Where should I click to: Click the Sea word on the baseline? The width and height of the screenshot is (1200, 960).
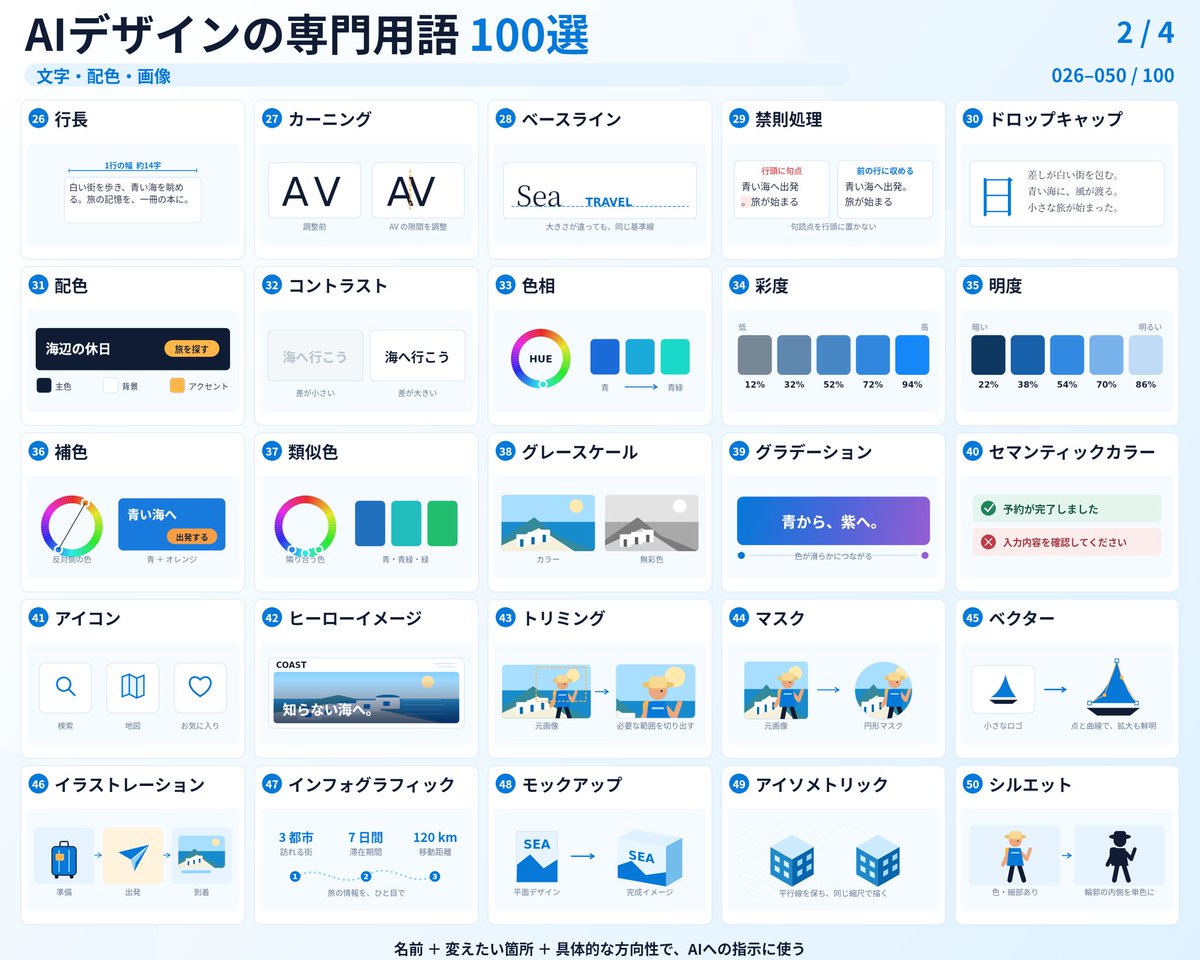[538, 196]
